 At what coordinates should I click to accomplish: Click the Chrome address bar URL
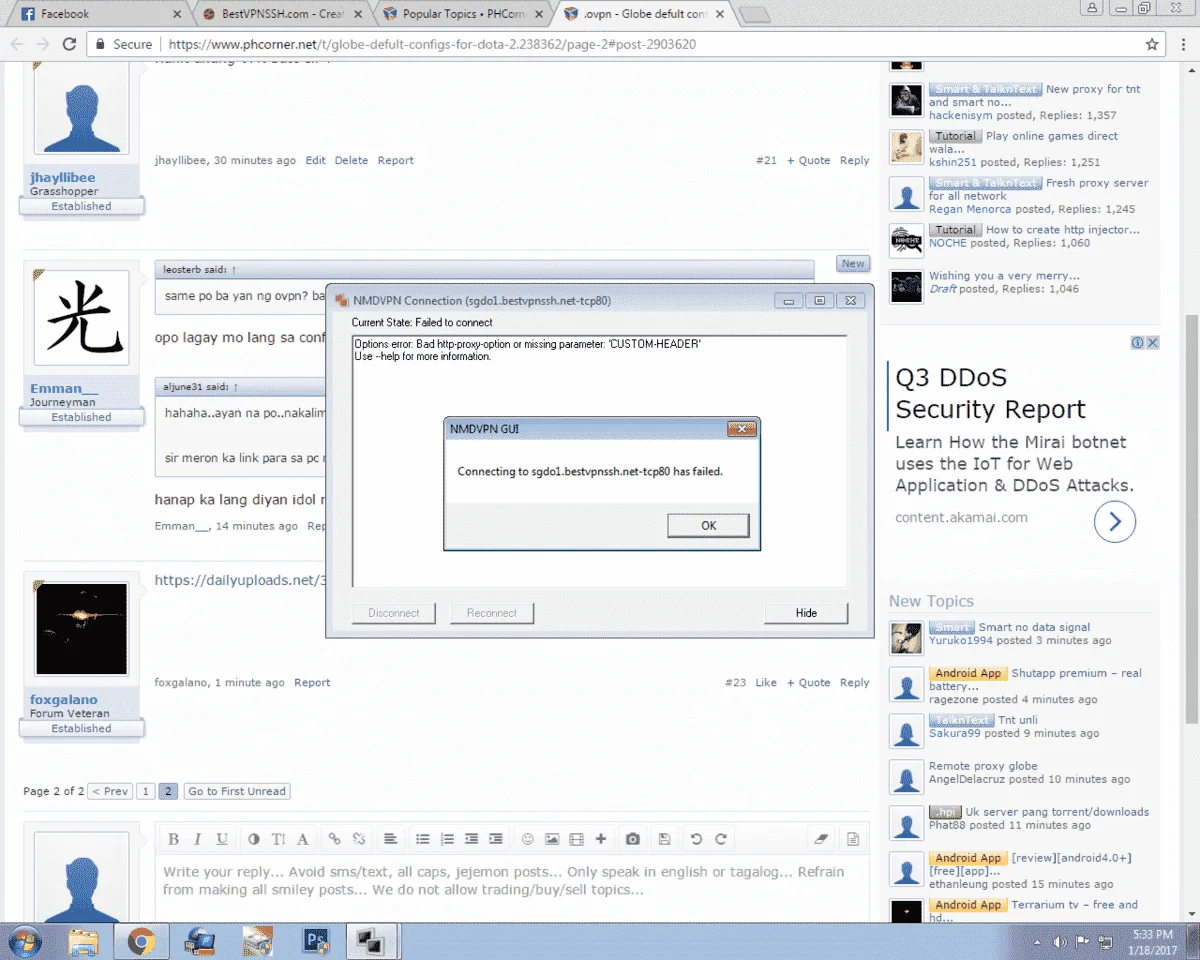pyautogui.click(x=432, y=44)
